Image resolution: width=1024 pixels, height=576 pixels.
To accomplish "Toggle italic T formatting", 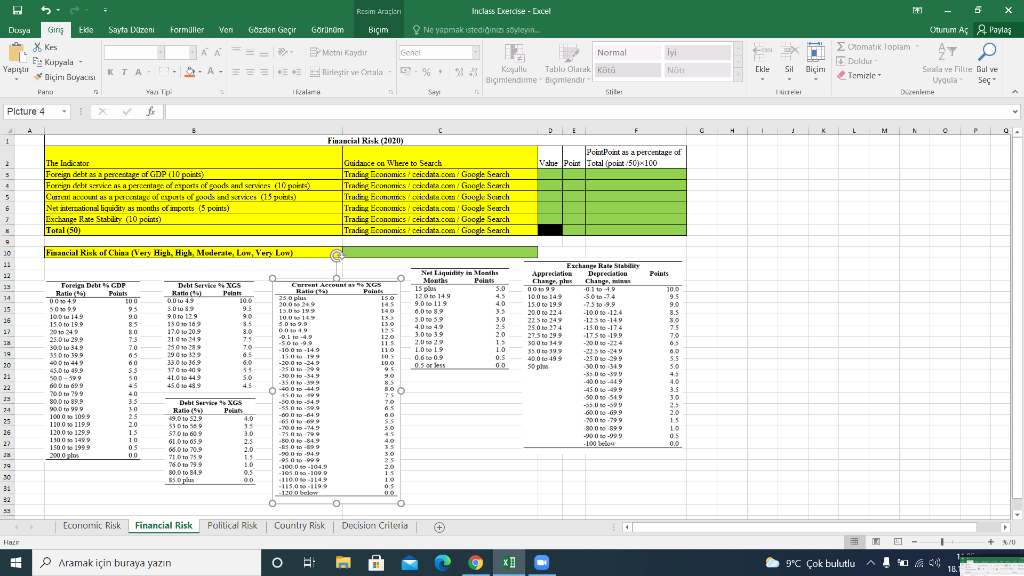I will point(124,72).
